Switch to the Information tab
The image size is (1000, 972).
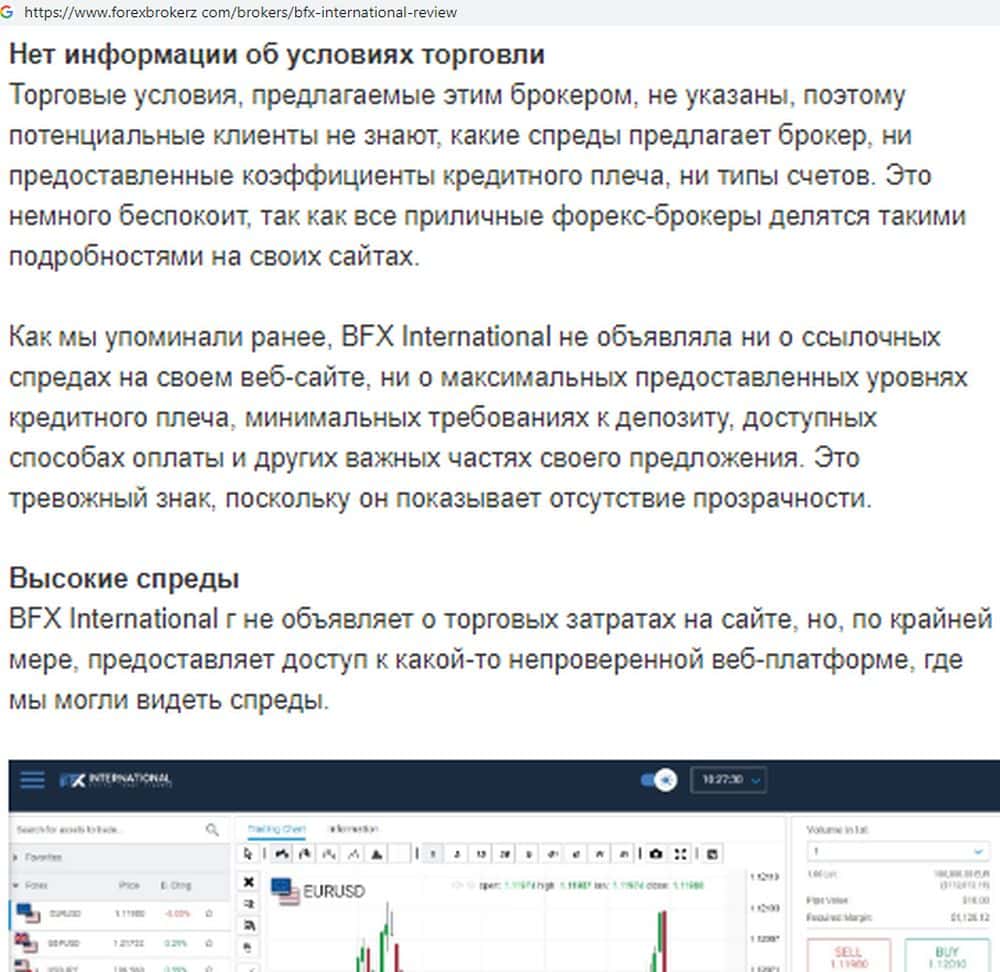pos(353,829)
